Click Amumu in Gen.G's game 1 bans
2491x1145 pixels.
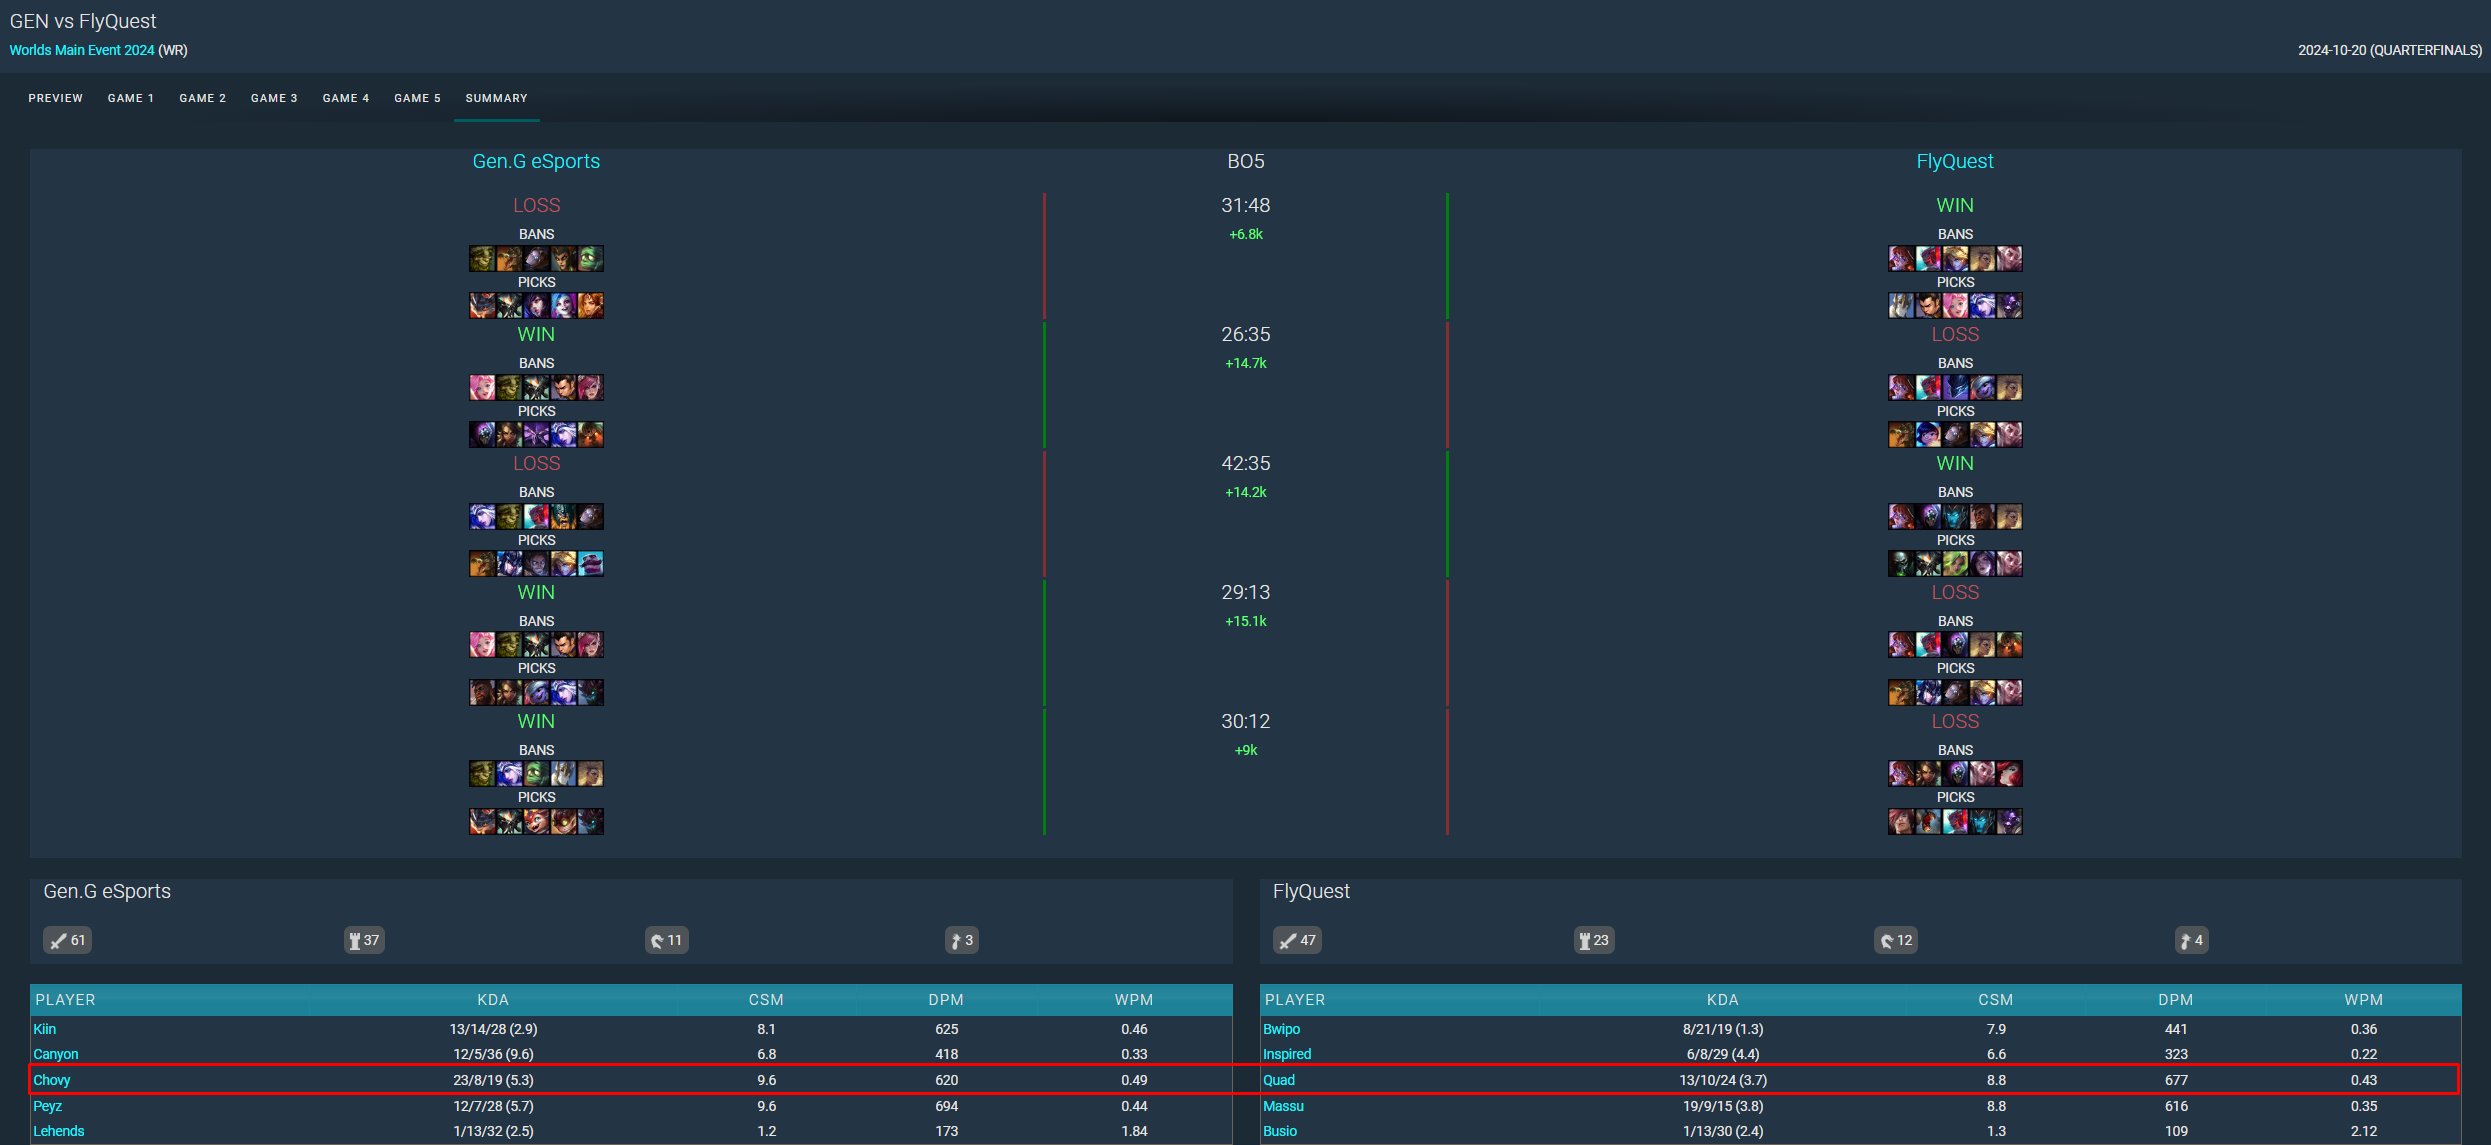pos(590,258)
